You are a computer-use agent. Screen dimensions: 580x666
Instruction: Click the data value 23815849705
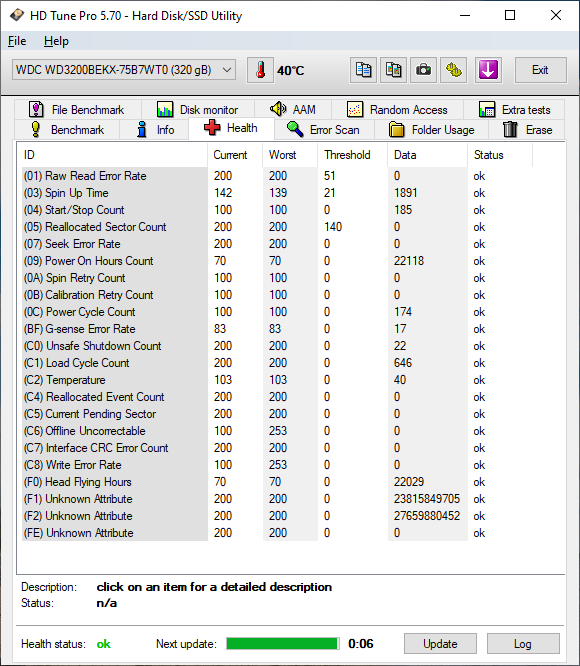pyautogui.click(x=427, y=499)
